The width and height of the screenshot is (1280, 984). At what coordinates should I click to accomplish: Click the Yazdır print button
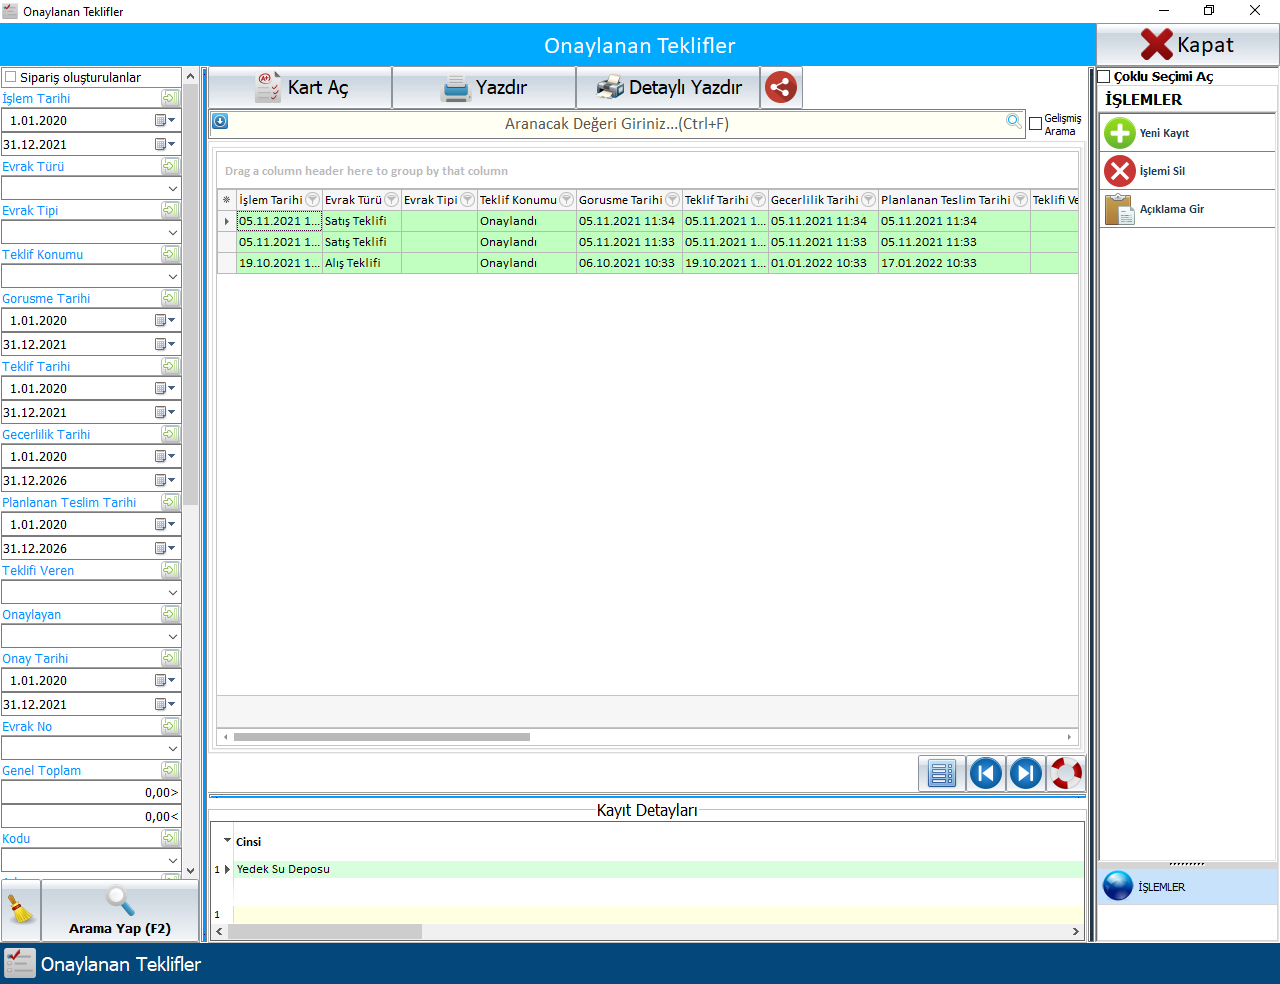pyautogui.click(x=484, y=87)
